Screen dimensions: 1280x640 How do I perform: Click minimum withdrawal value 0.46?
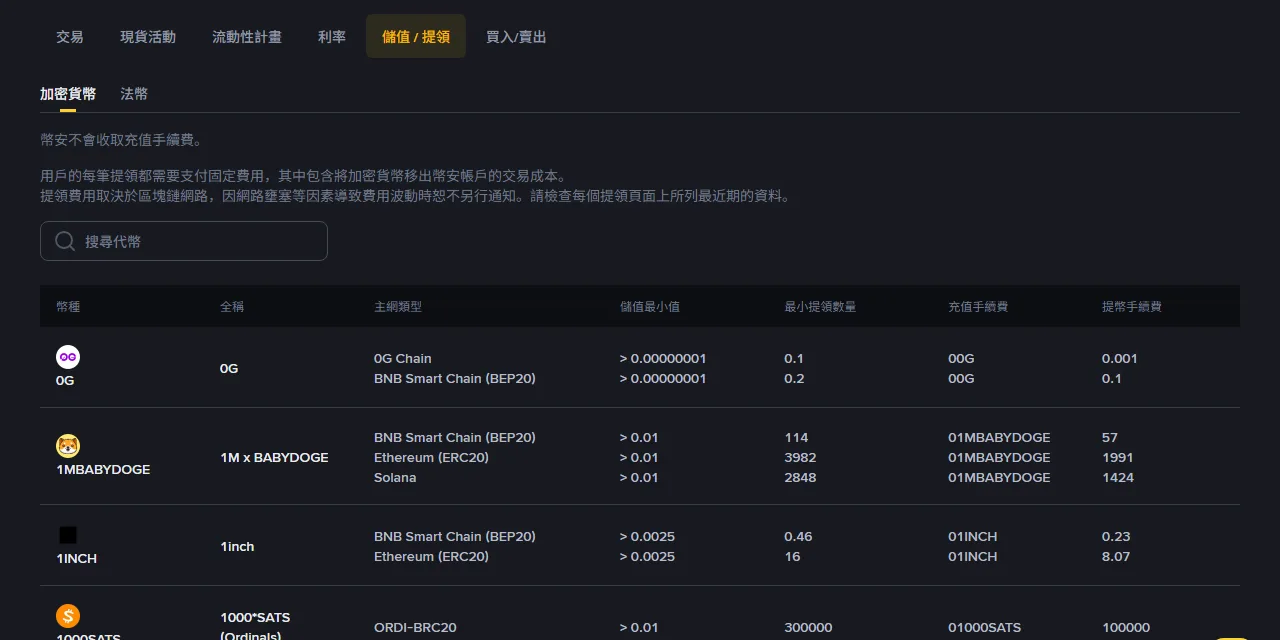[x=798, y=537]
